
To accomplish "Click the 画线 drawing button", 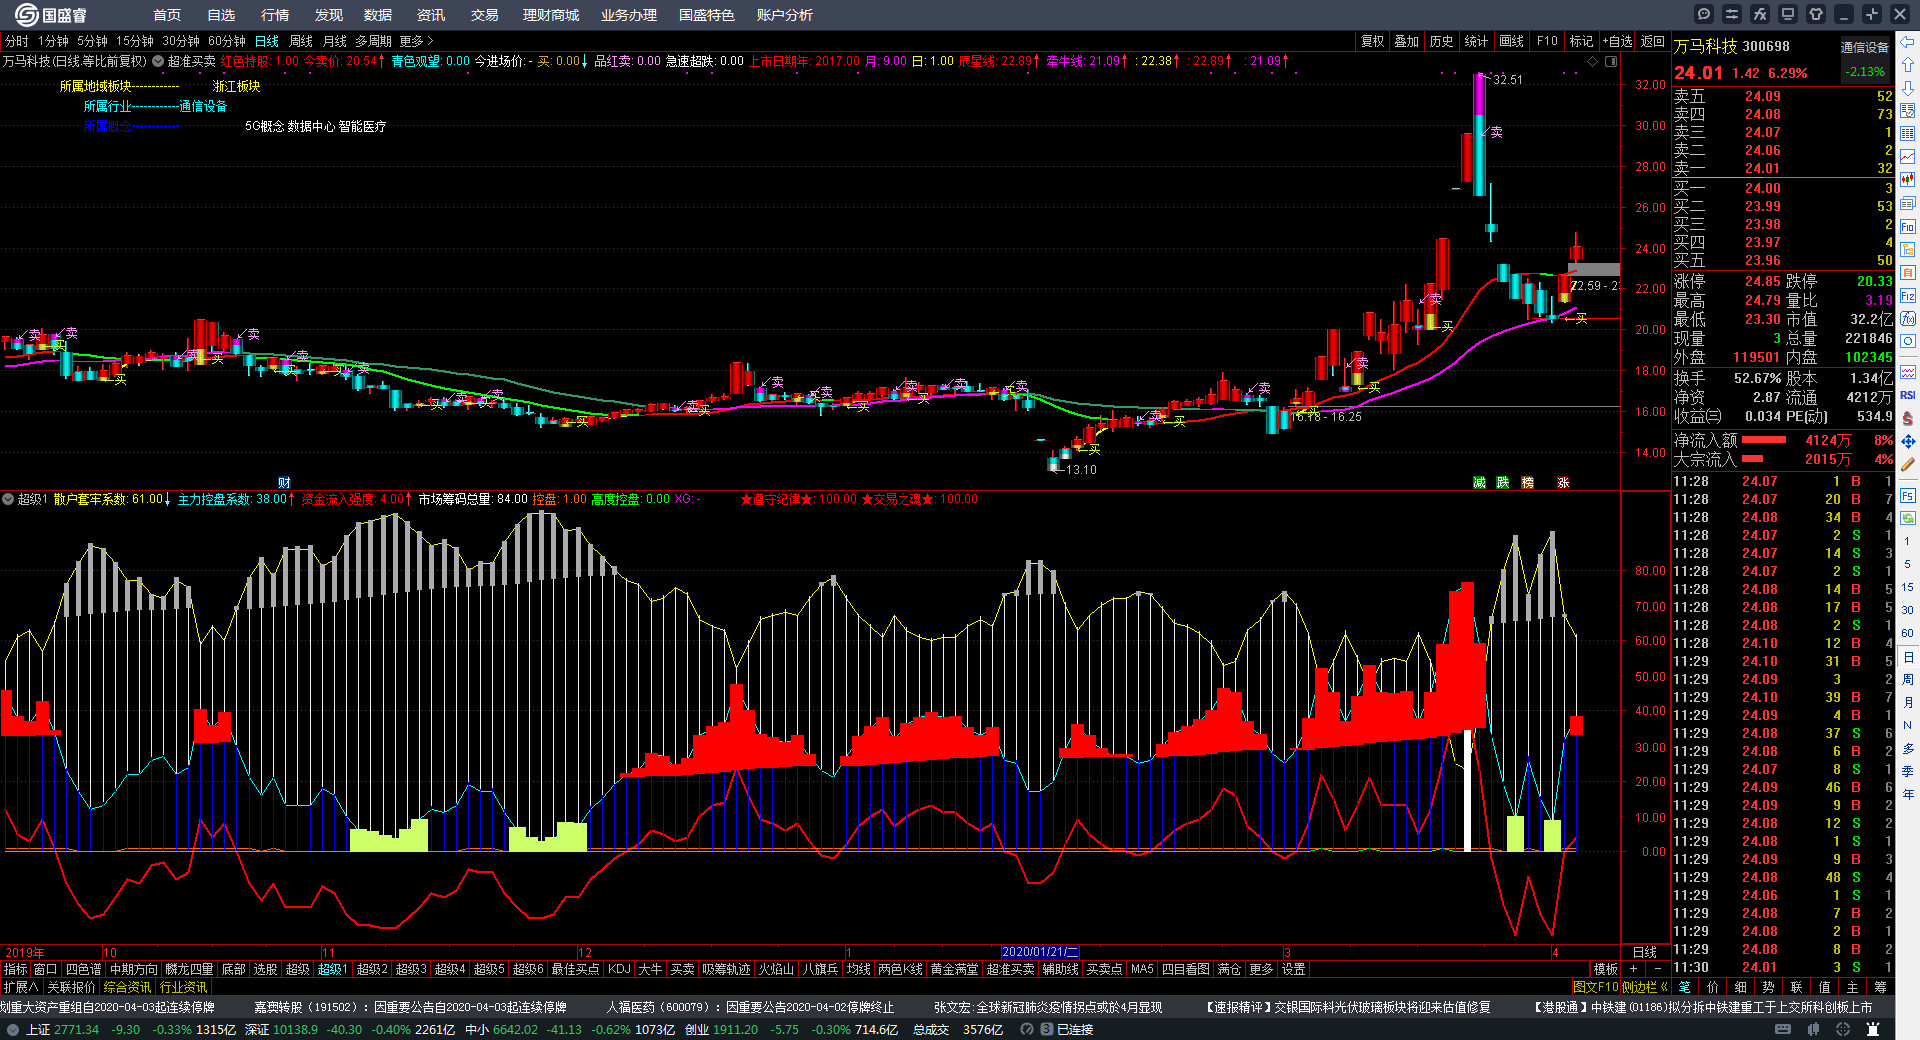I will (x=1511, y=41).
